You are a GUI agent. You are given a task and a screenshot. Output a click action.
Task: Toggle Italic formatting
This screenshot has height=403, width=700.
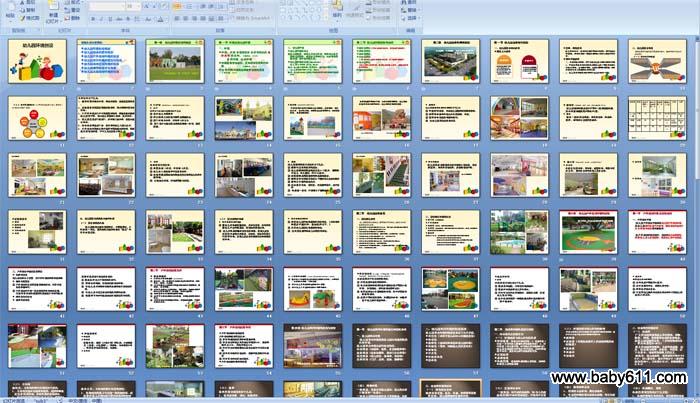99,18
